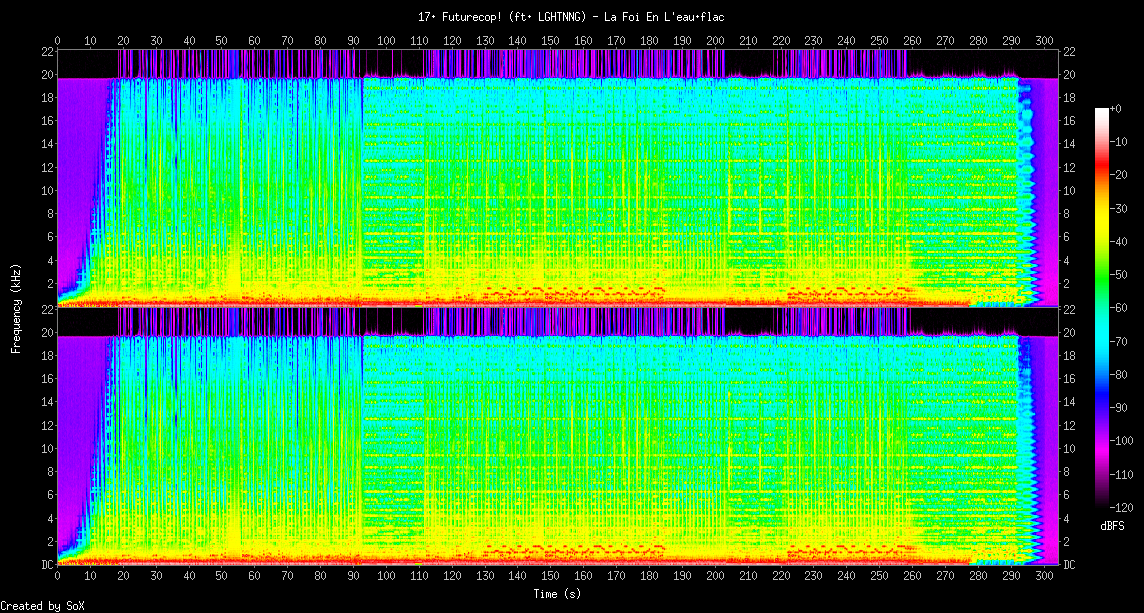Select the 150 tick on the bottom time axis
The width and height of the screenshot is (1144, 613).
(550, 577)
